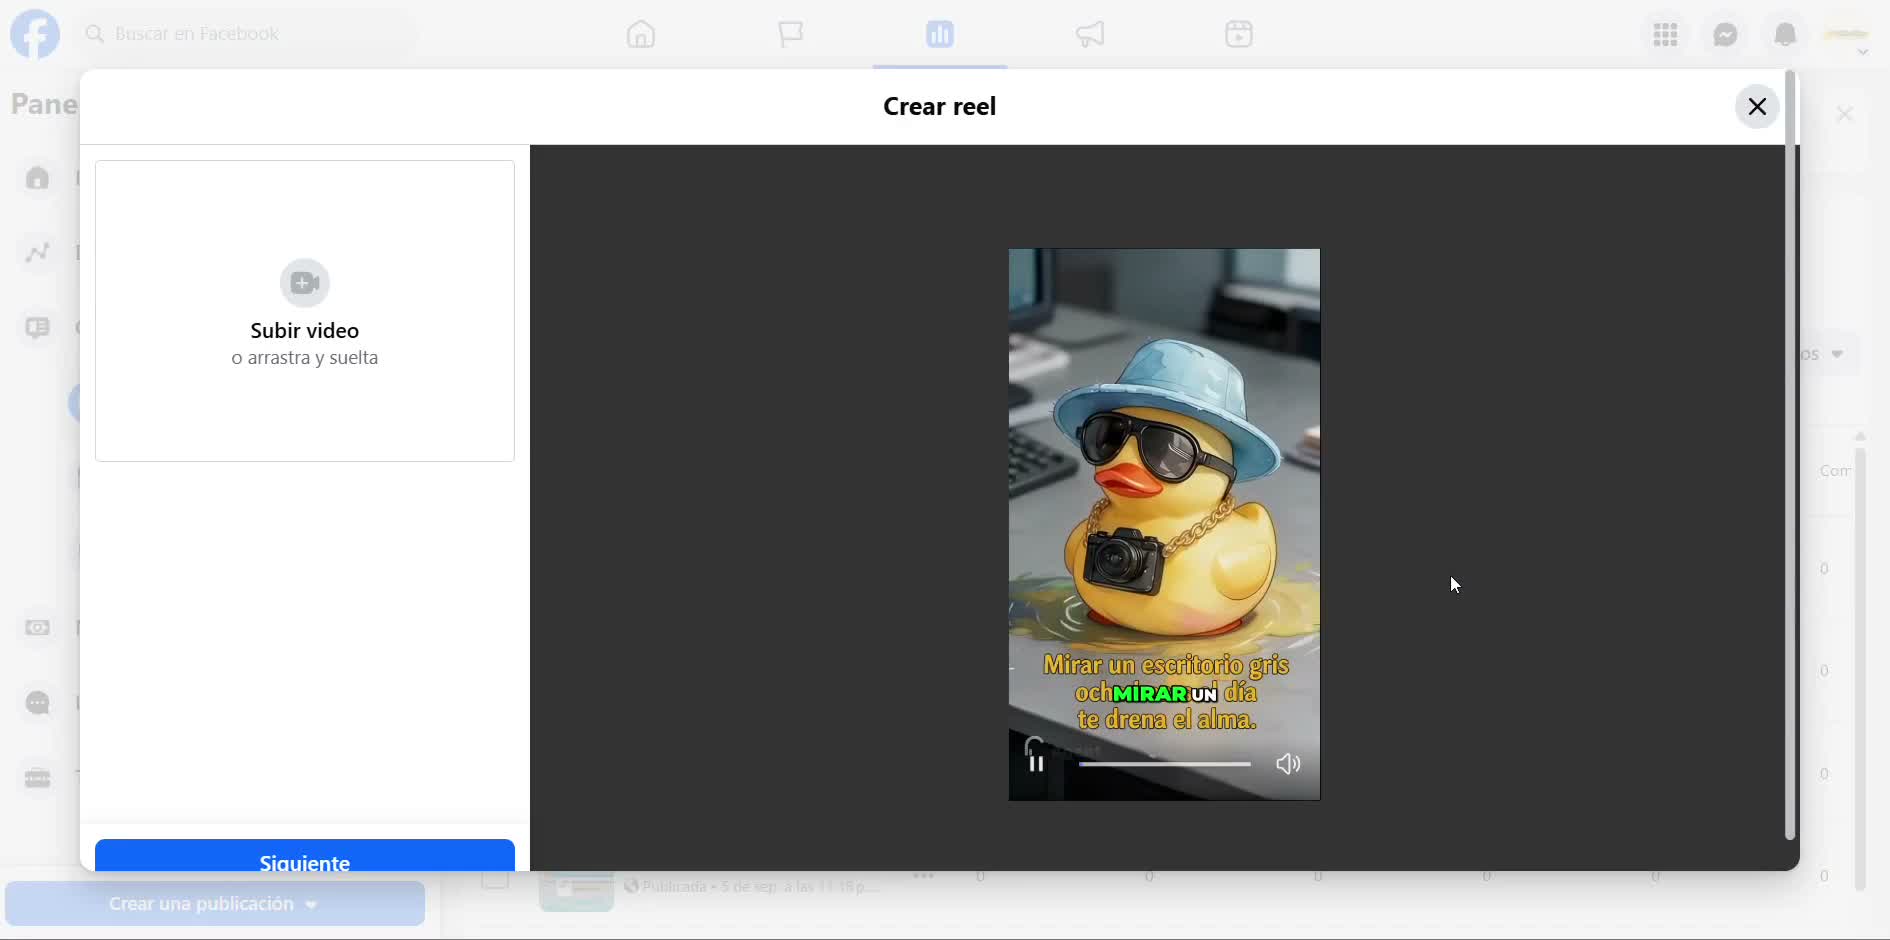Open the apps grid menu
This screenshot has width=1890, height=940.
click(1666, 34)
